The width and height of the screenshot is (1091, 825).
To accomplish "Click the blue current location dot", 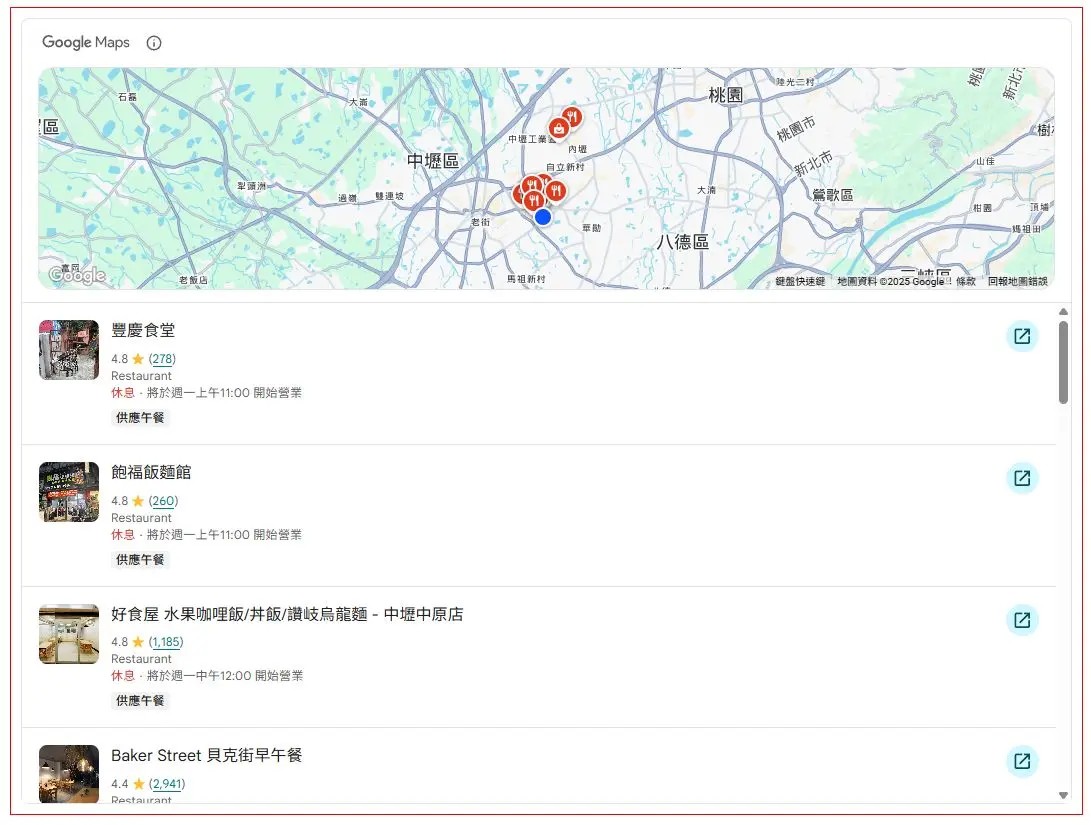I will click(543, 217).
